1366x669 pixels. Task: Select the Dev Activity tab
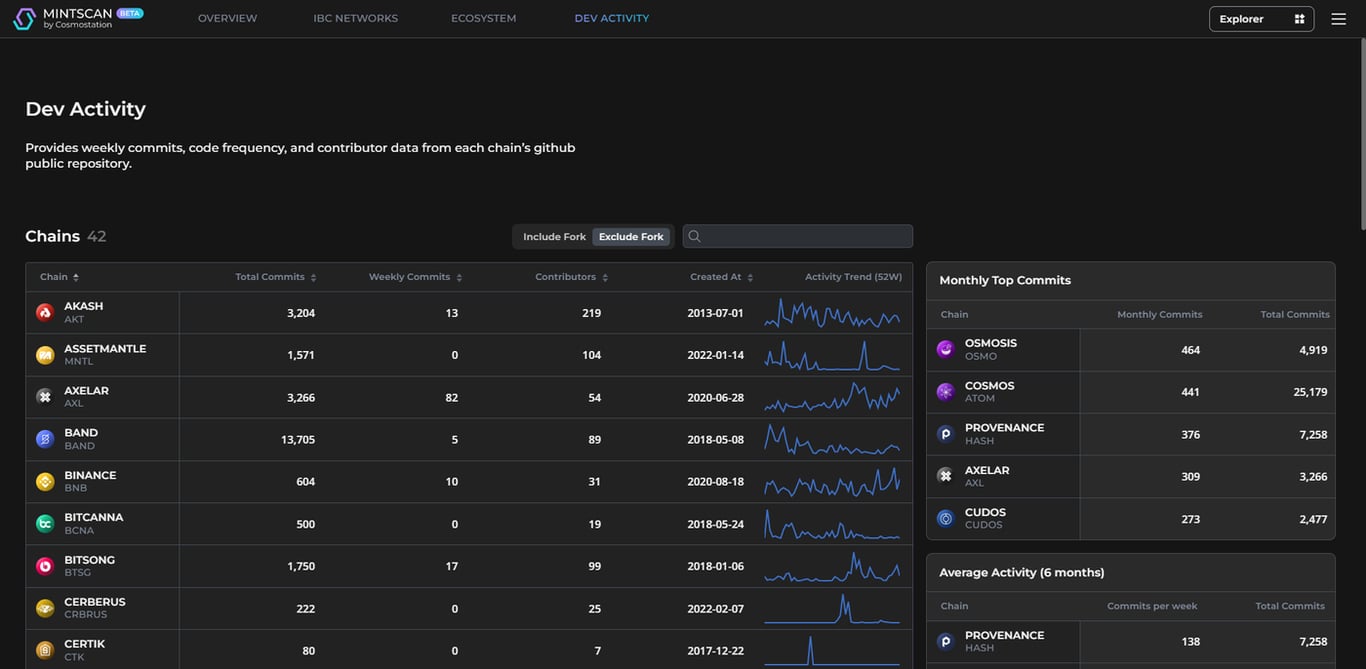point(612,18)
